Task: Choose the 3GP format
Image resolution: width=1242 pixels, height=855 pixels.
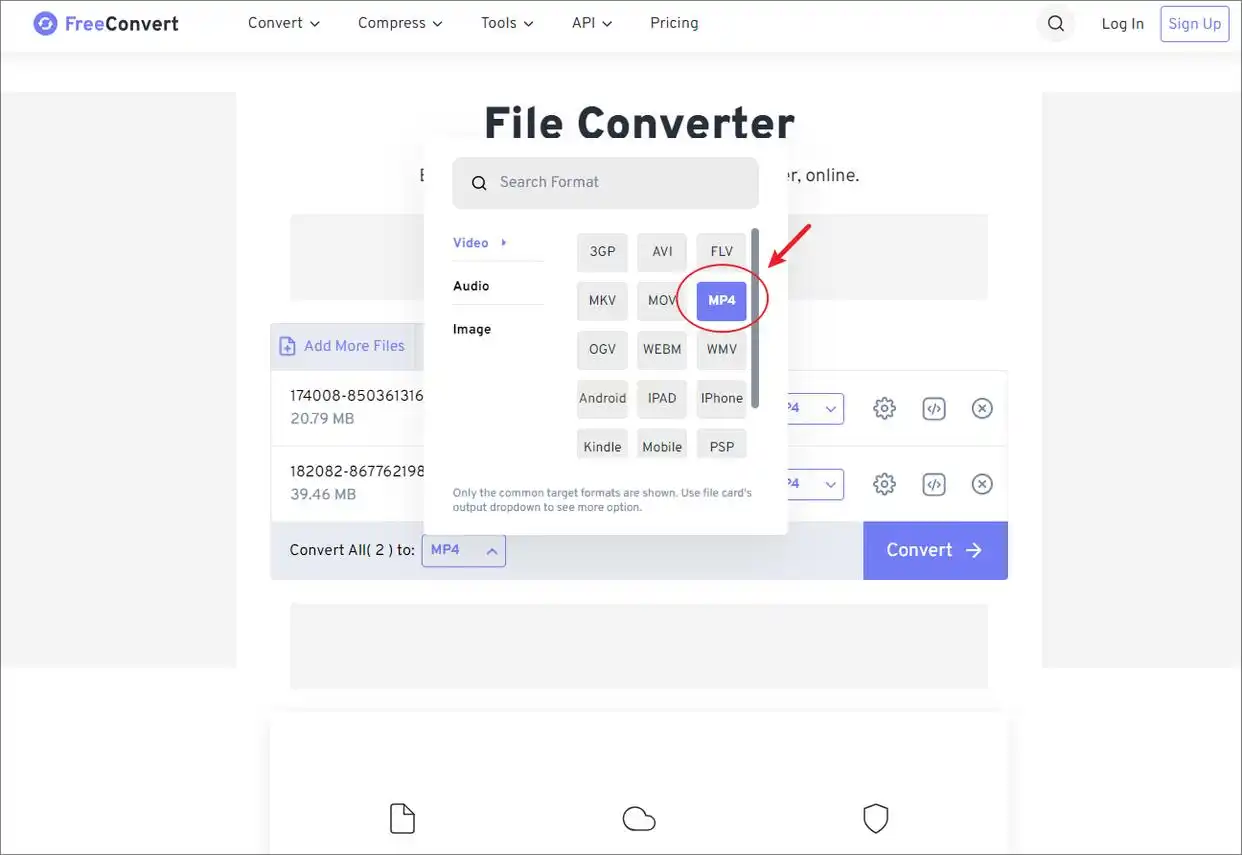Action: pyautogui.click(x=602, y=252)
